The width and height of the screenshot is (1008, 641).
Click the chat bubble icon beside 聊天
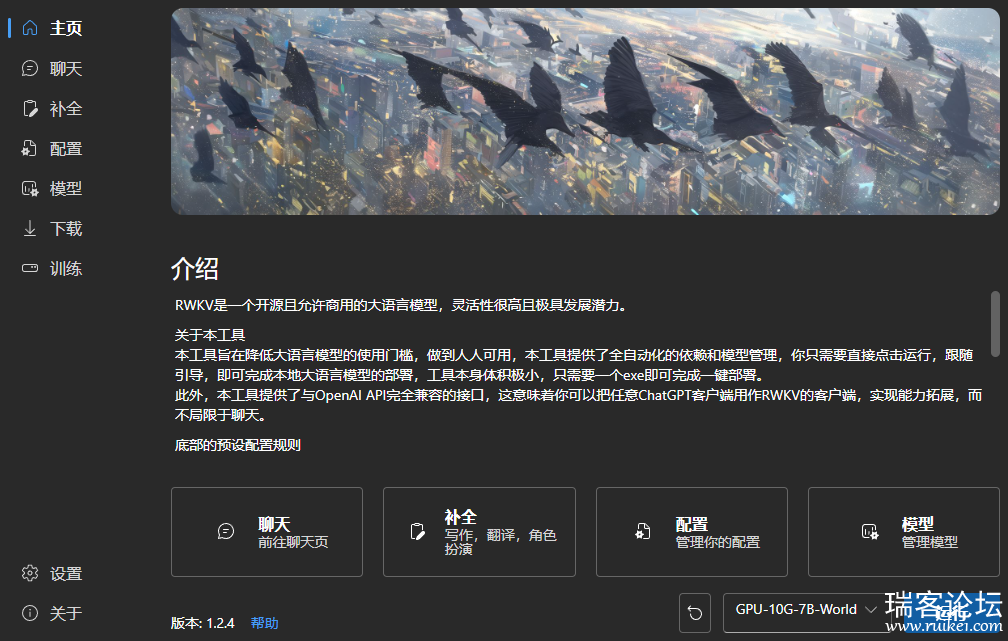(30, 68)
